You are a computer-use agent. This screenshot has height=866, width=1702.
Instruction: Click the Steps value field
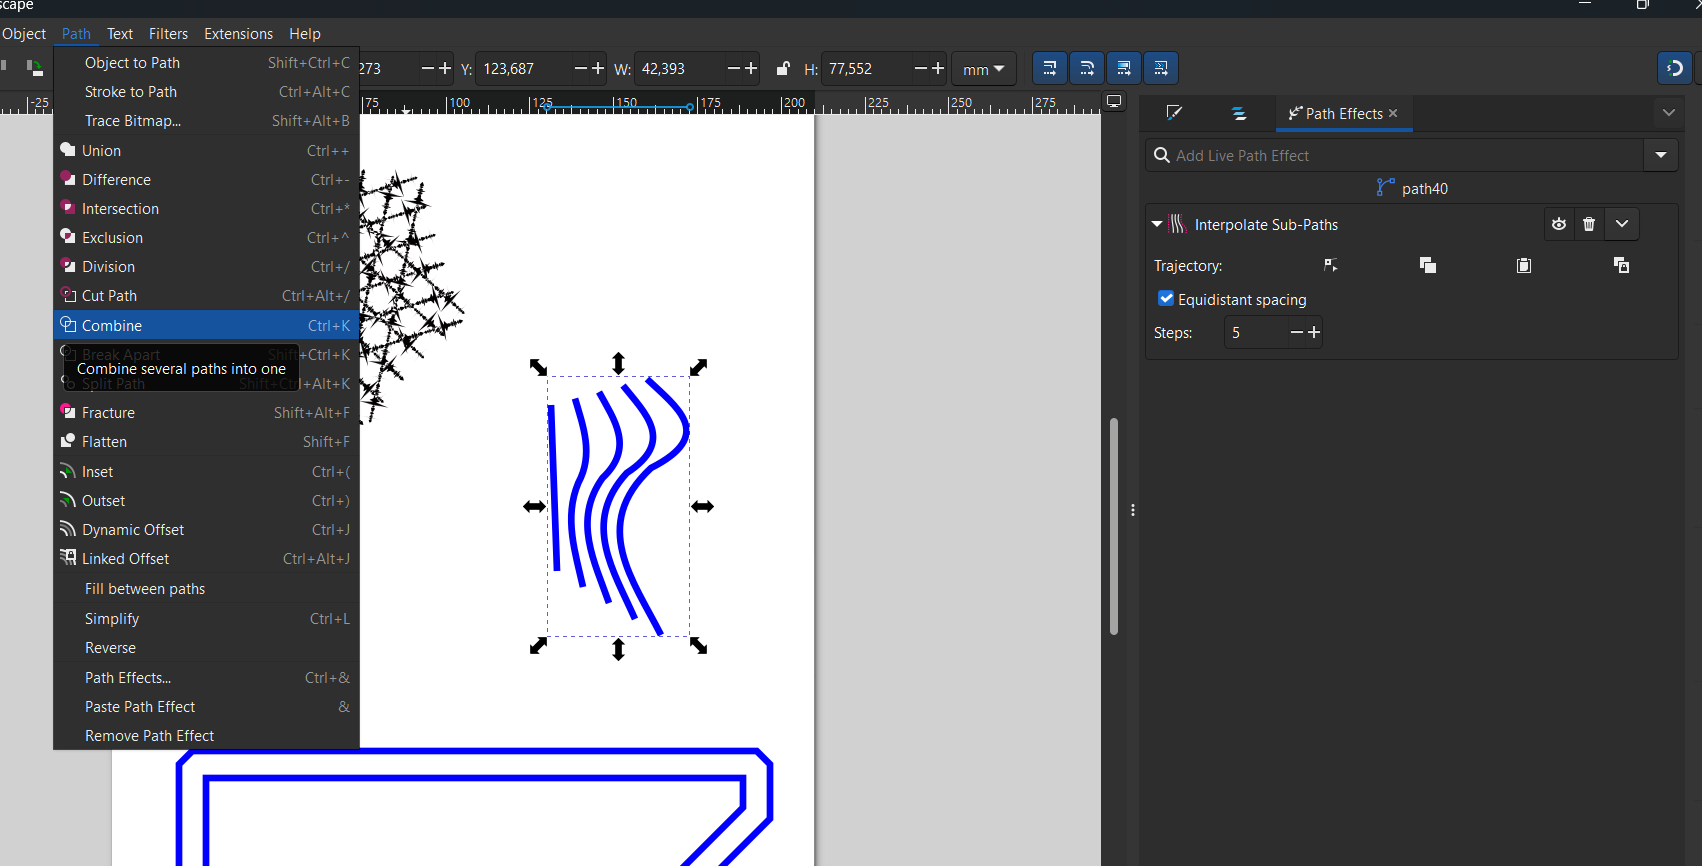pyautogui.click(x=1254, y=332)
